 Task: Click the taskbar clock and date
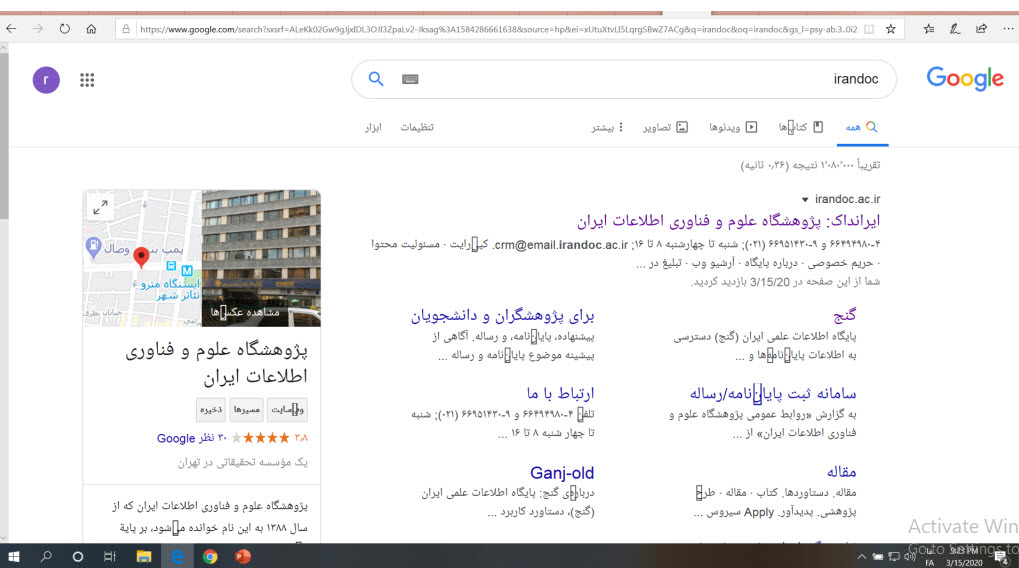click(964, 557)
